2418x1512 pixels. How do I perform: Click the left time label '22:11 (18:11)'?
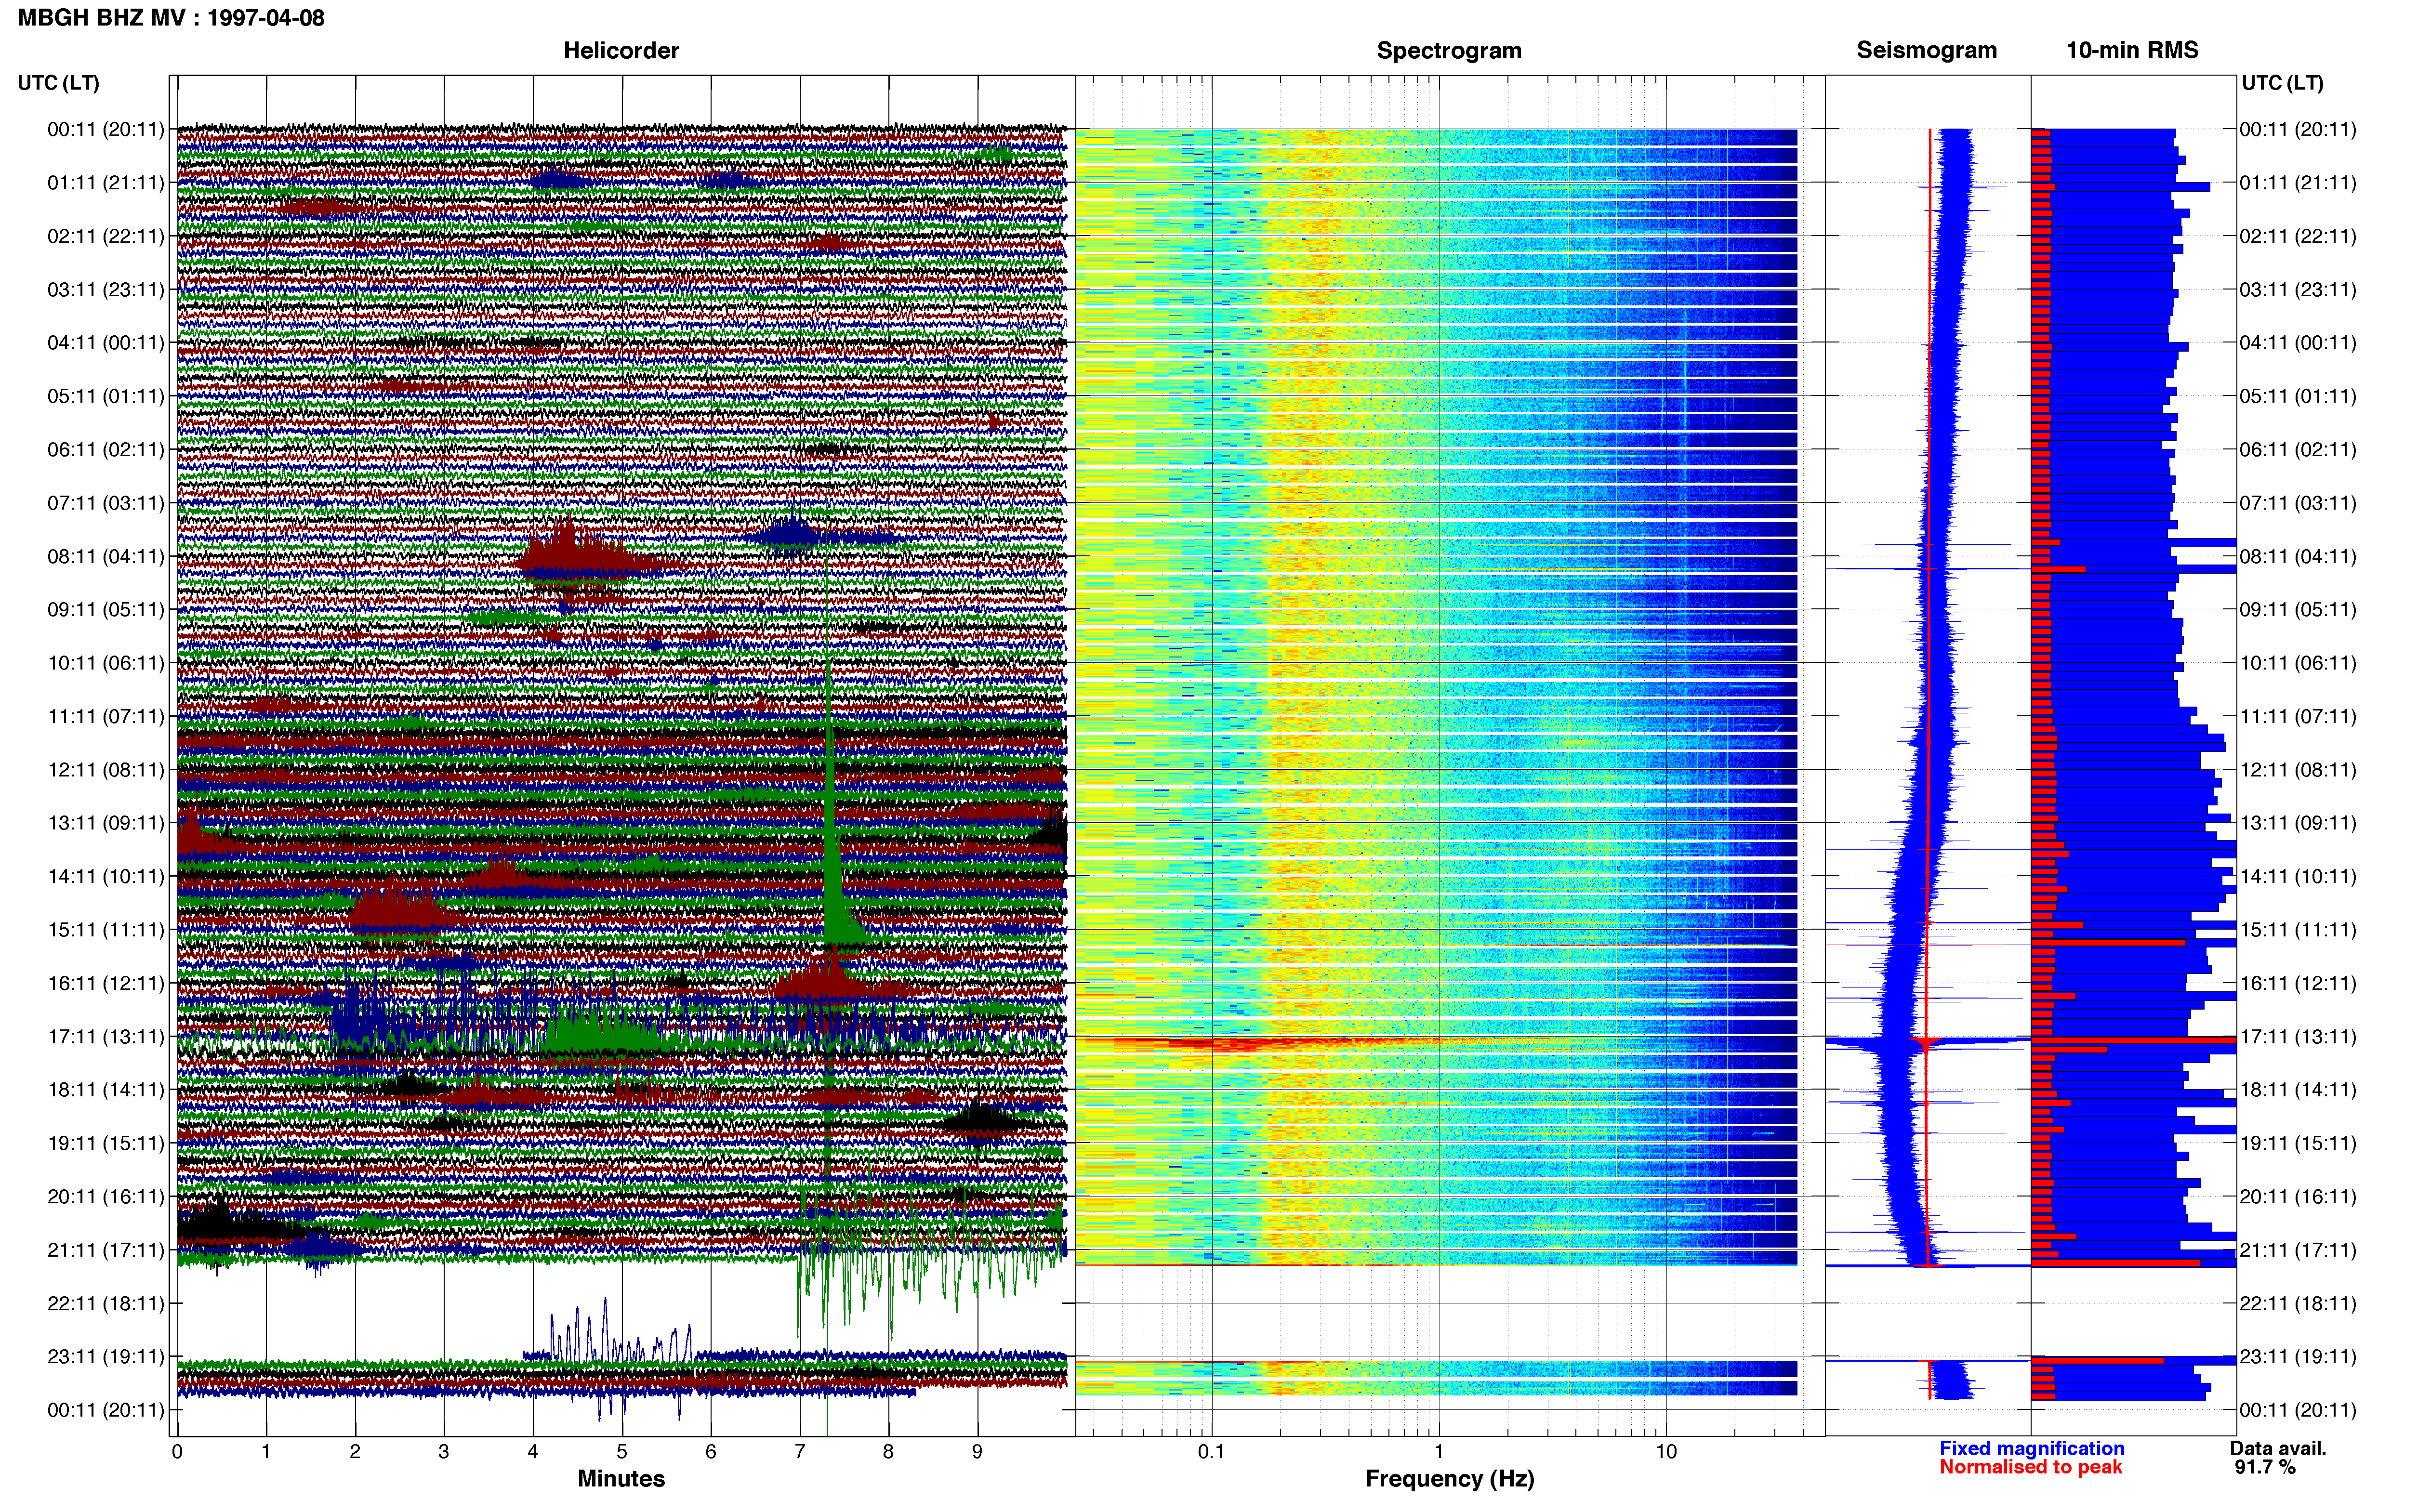[x=105, y=1303]
